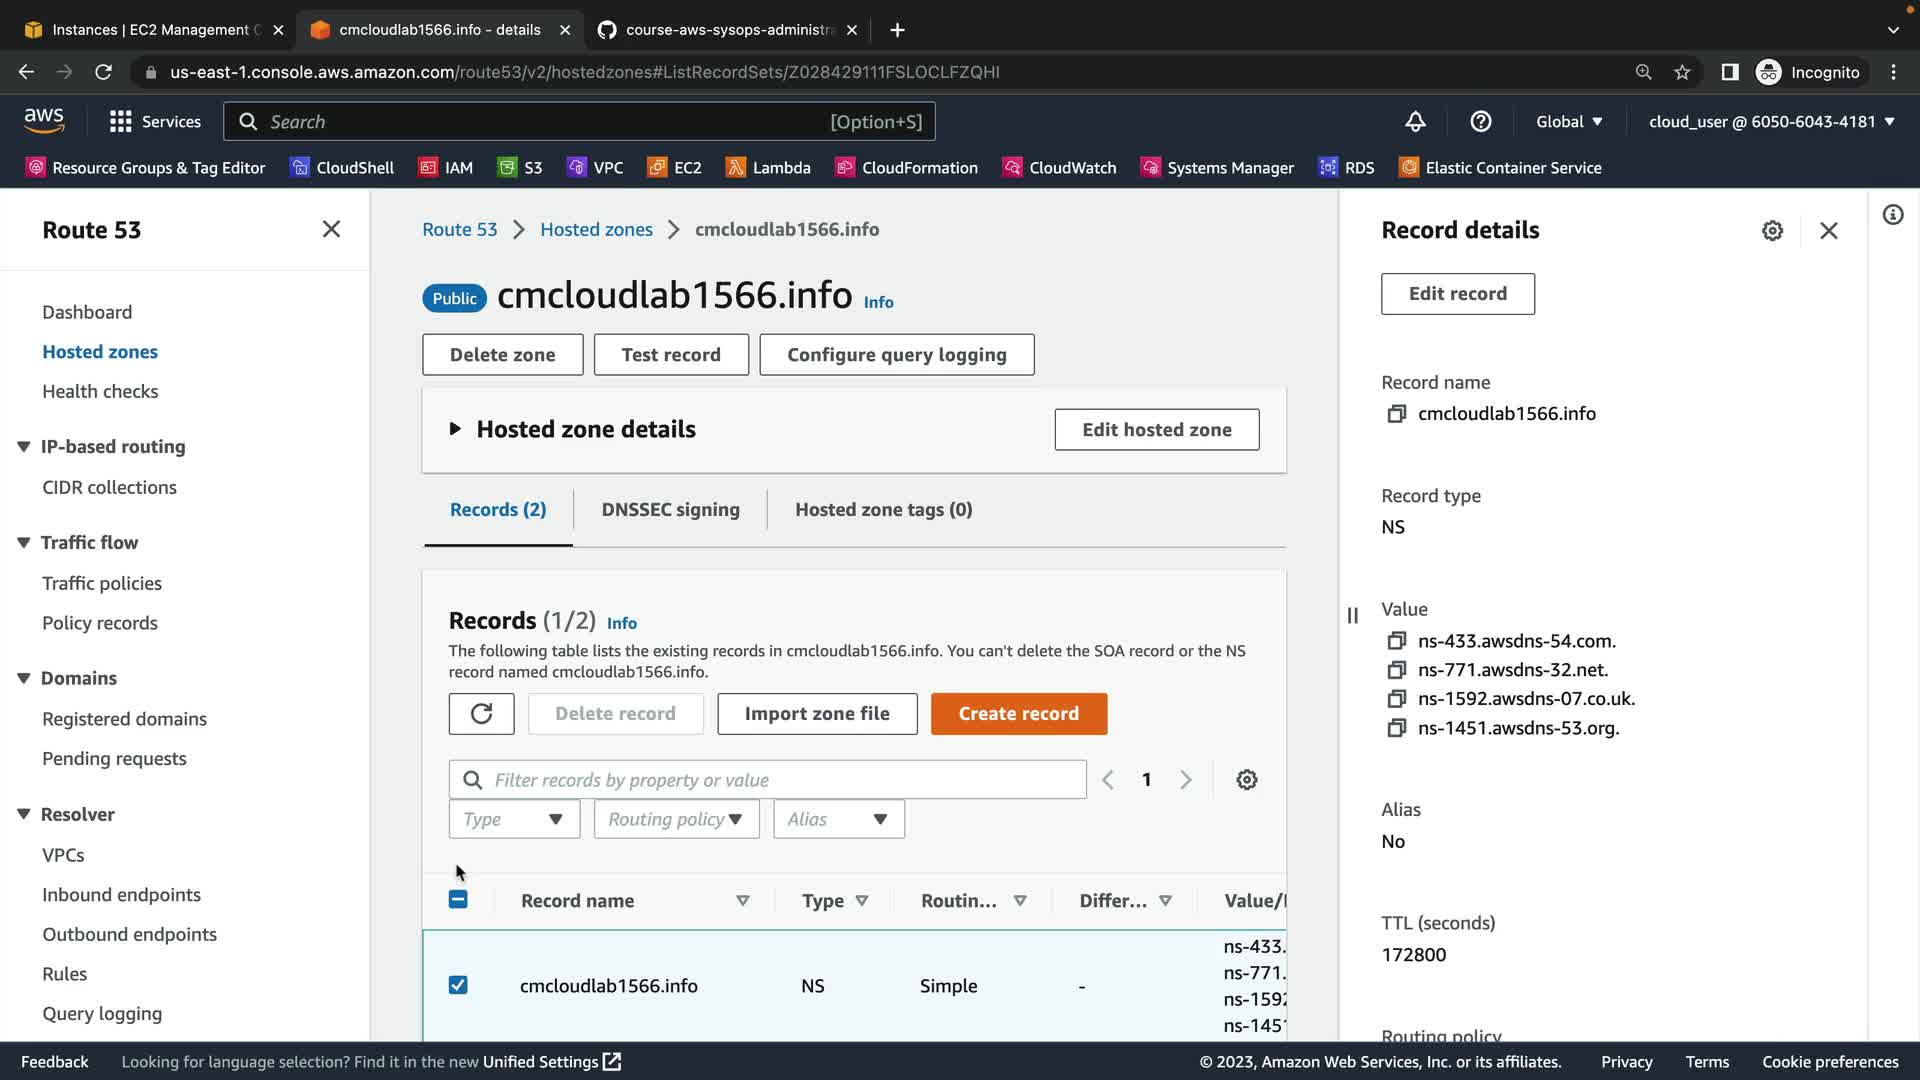Copy the record name cmcloudlab1566.info icon
1920x1080 pixels.
coord(1396,414)
